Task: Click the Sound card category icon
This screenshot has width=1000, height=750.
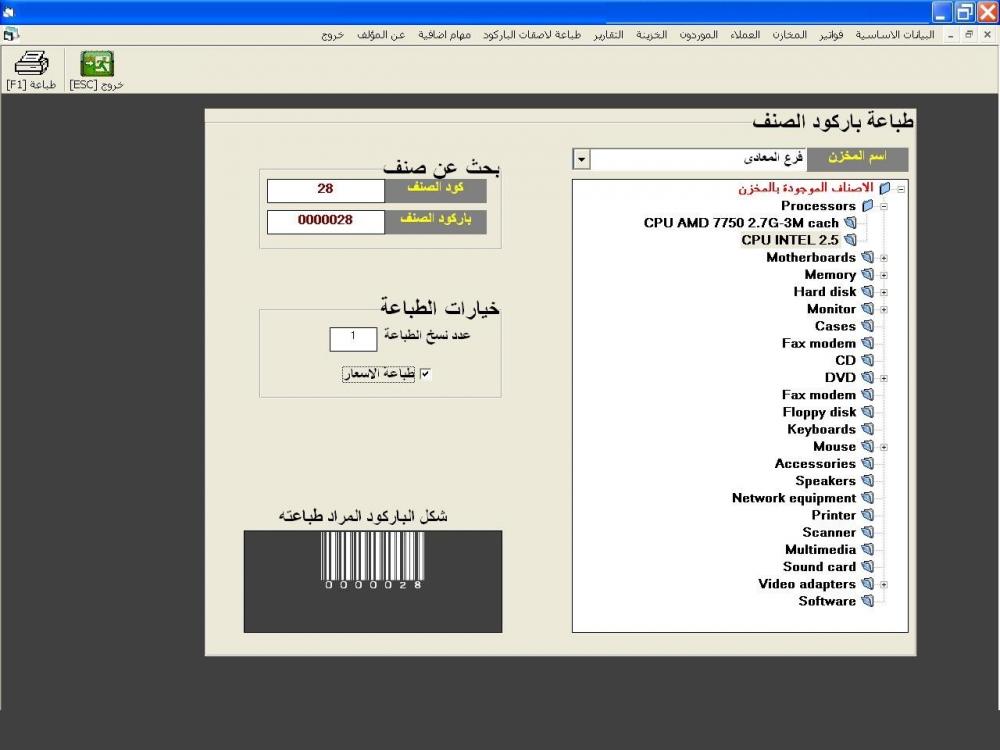Action: point(867,567)
